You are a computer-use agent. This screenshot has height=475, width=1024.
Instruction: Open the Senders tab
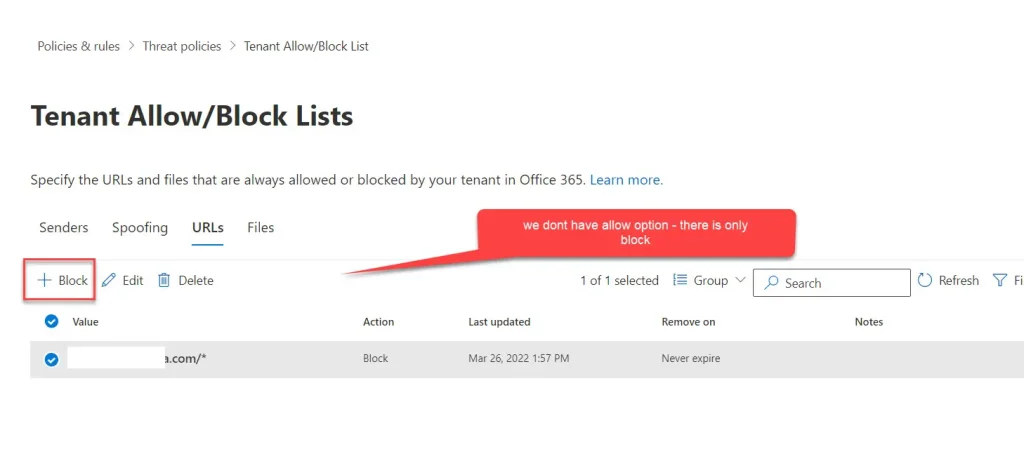pyautogui.click(x=63, y=228)
